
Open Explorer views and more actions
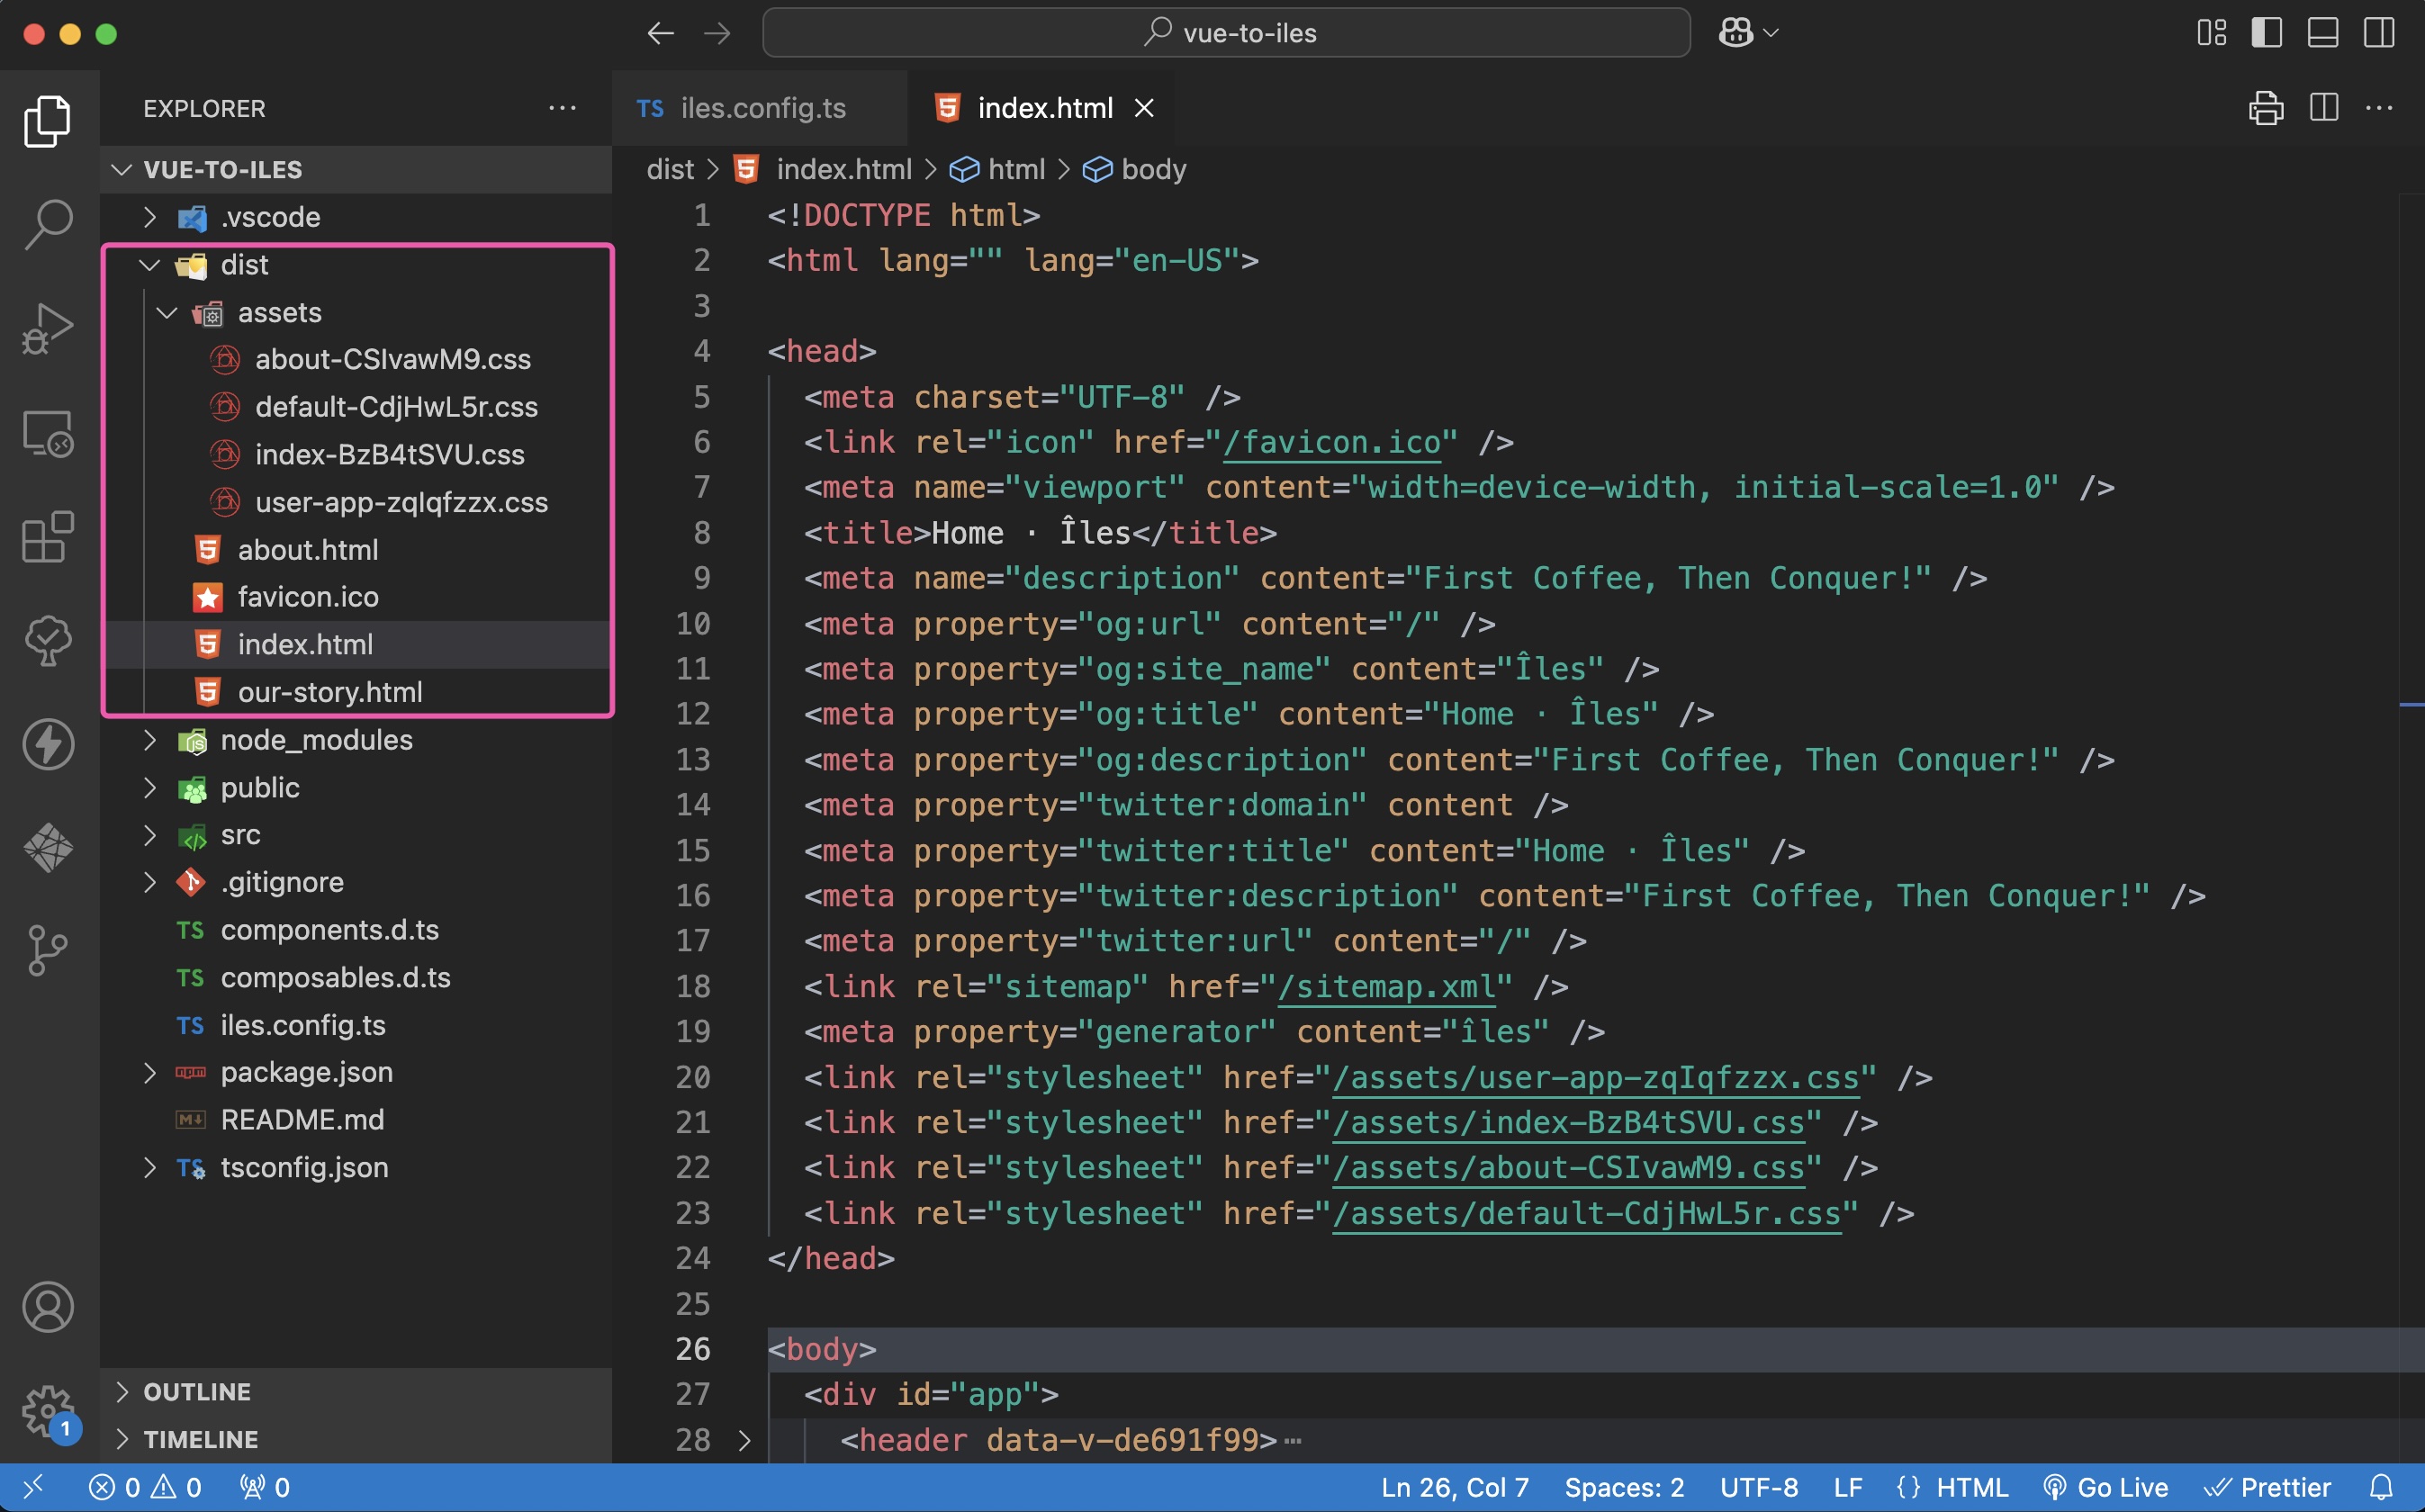pos(562,108)
